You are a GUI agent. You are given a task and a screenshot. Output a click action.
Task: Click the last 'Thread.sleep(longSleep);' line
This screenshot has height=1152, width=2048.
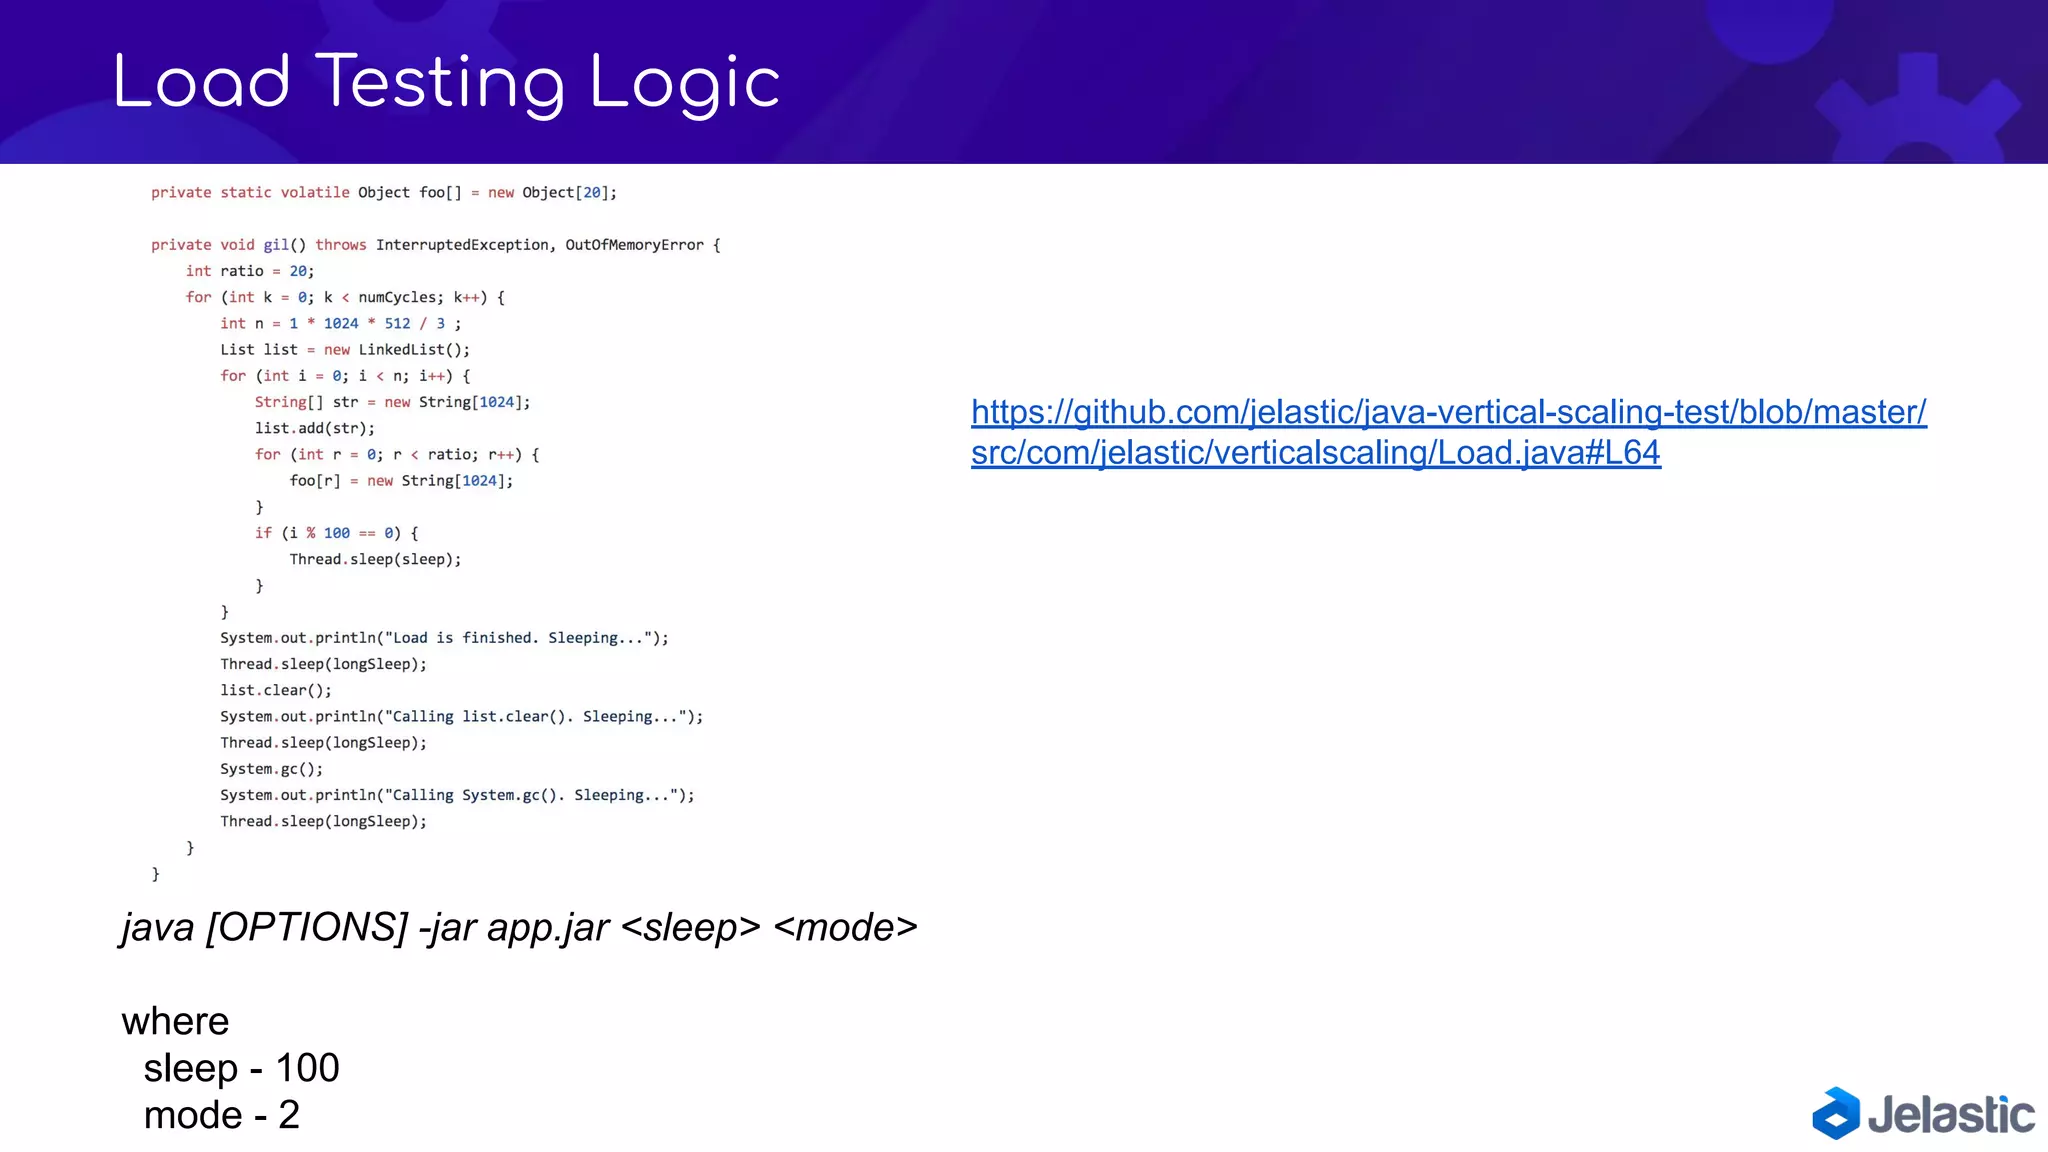pyautogui.click(x=324, y=821)
